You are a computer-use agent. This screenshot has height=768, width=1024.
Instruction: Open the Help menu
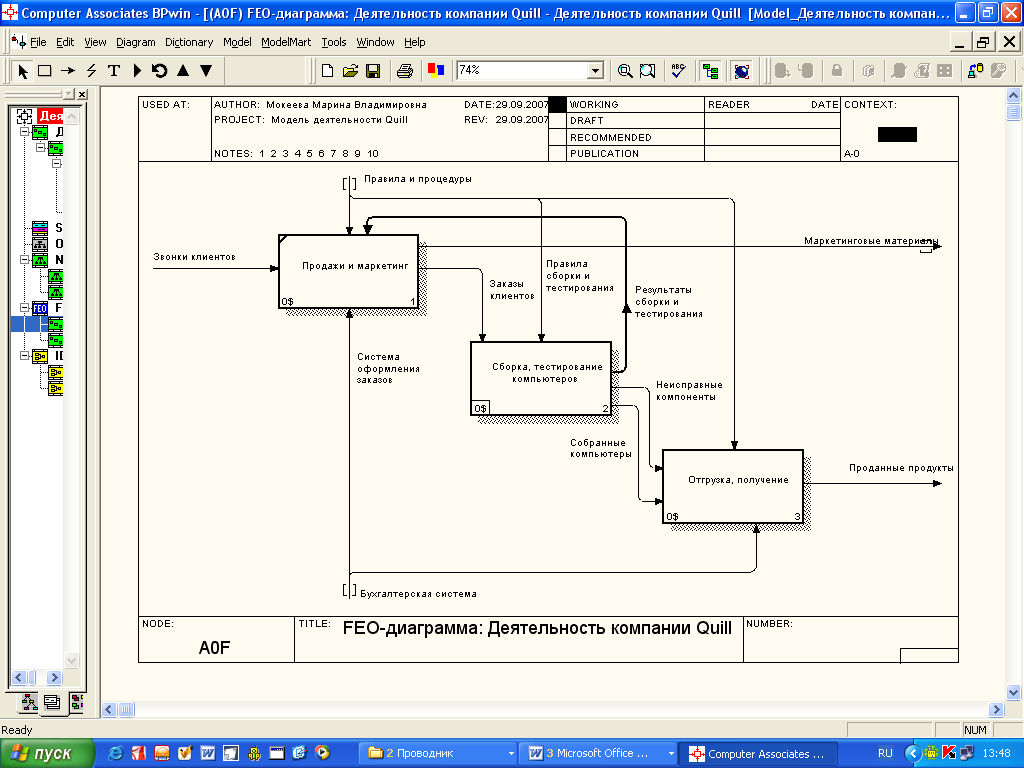(415, 42)
